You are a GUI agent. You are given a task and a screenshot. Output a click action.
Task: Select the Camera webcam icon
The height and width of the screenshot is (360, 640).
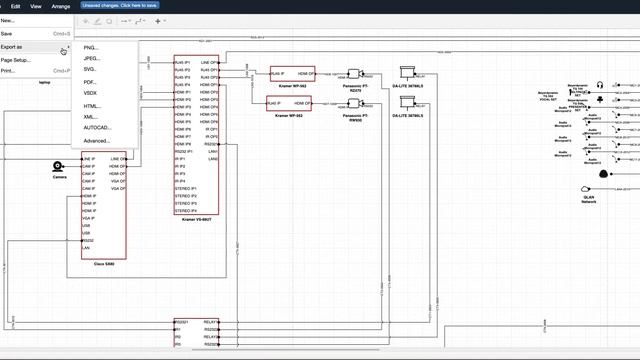pos(58,166)
